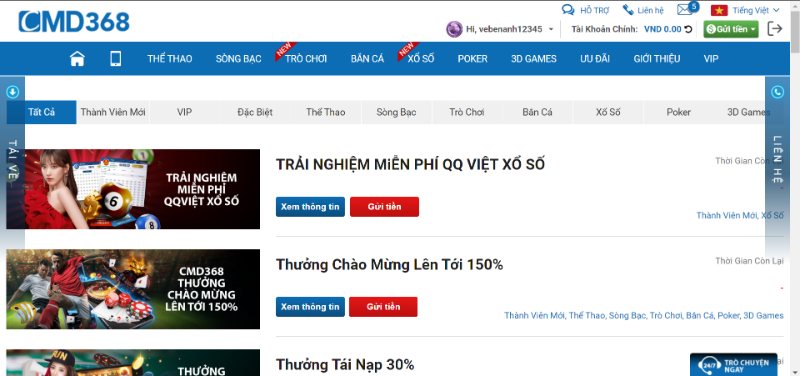Open the Thưởng Chào Mừng 150% banner image

(x=133, y=289)
